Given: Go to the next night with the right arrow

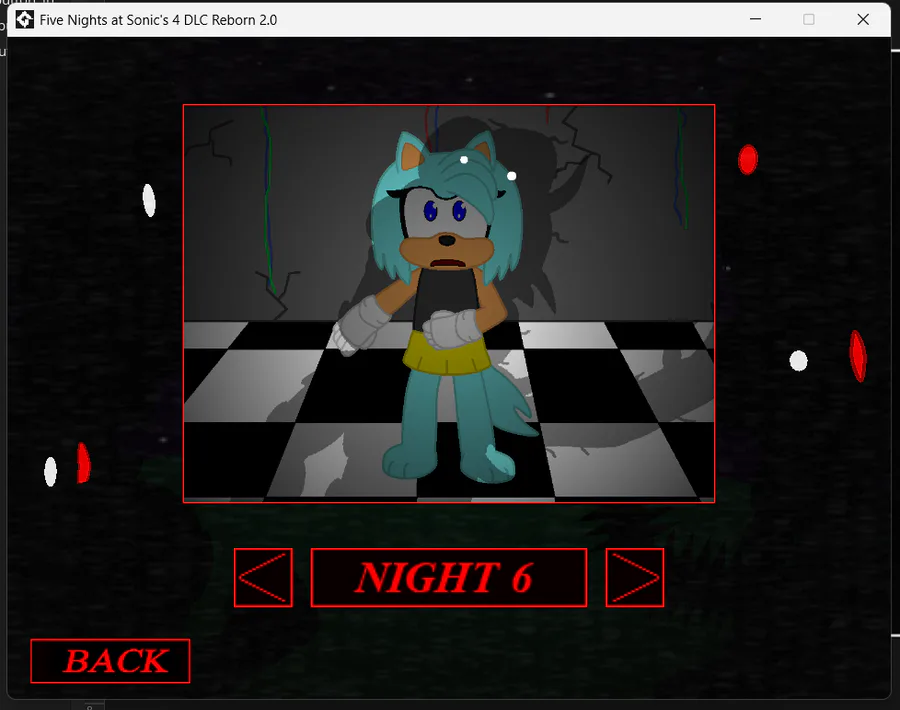Looking at the screenshot, I should point(635,577).
